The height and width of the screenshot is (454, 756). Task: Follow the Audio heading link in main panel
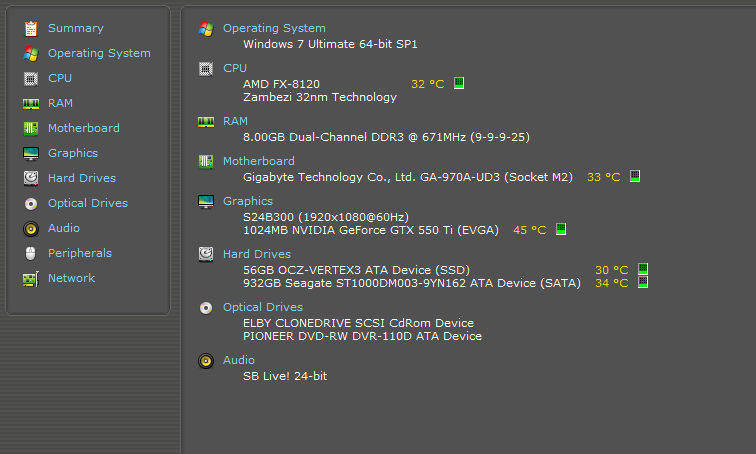pos(239,360)
